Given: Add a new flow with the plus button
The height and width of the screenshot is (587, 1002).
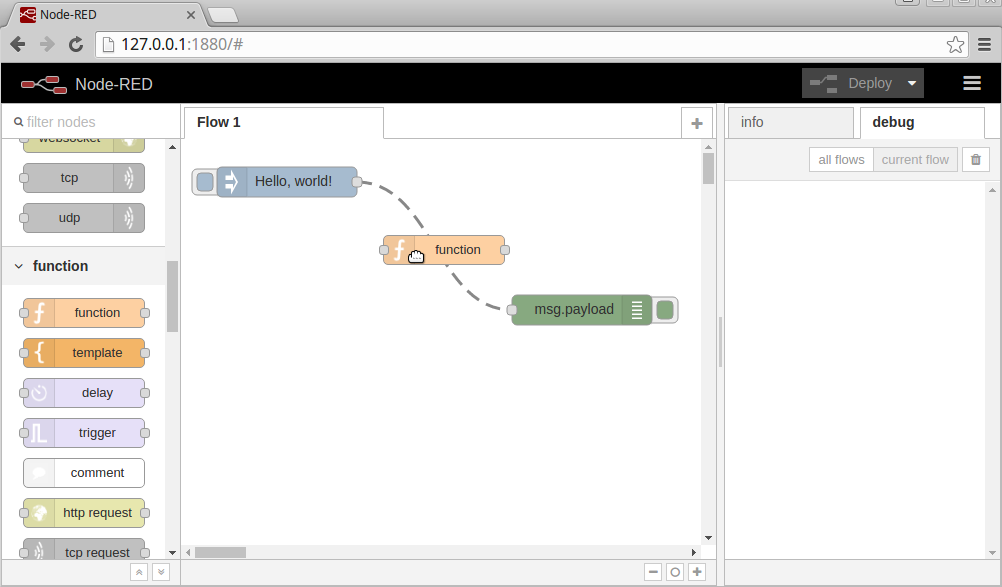Looking at the screenshot, I should tap(696, 122).
